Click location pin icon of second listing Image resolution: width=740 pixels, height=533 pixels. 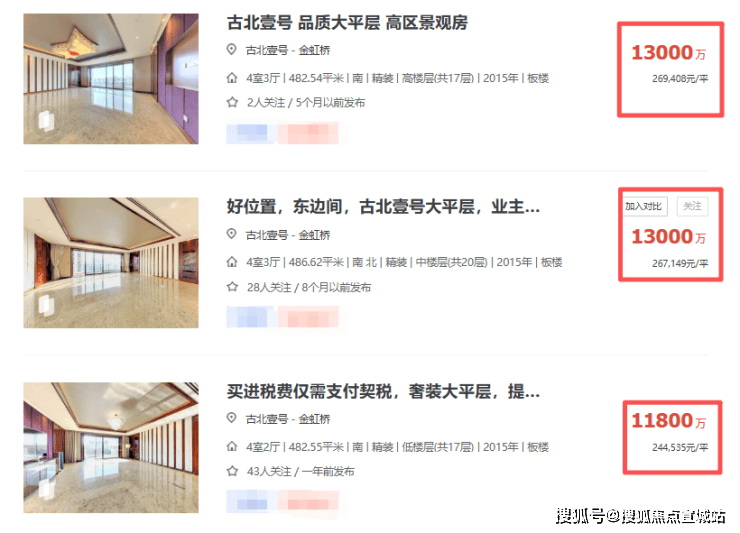(231, 234)
